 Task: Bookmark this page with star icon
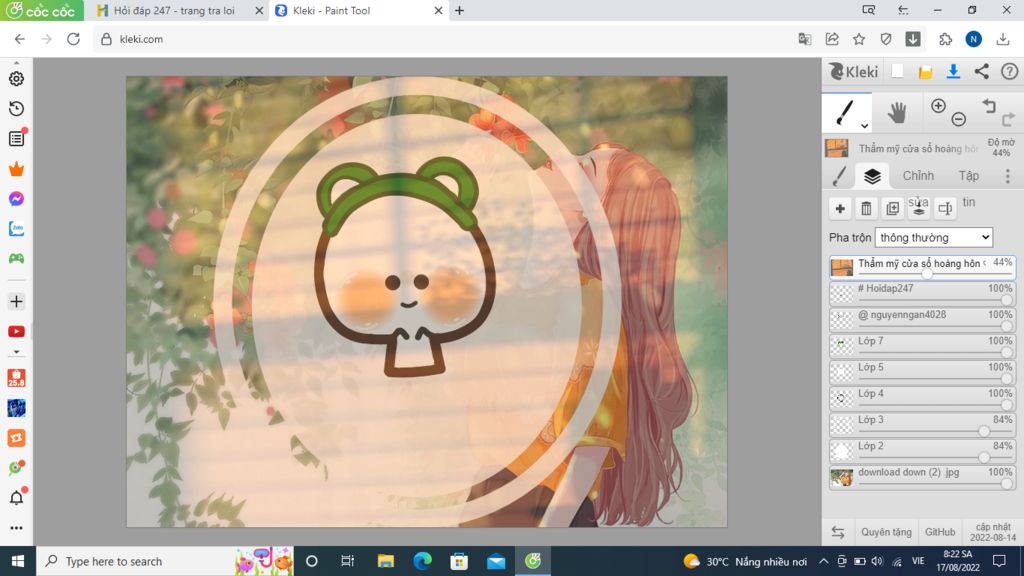click(x=859, y=39)
